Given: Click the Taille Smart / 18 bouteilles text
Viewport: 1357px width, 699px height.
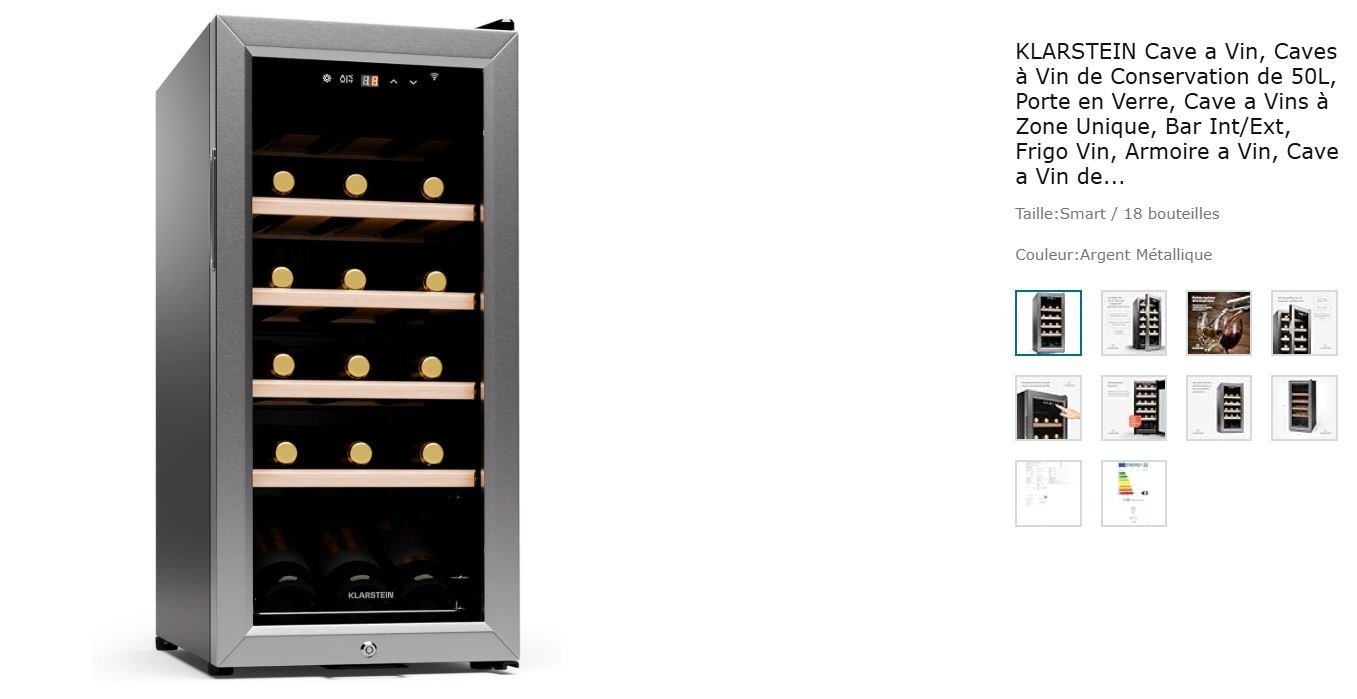Looking at the screenshot, I should (x=1117, y=214).
